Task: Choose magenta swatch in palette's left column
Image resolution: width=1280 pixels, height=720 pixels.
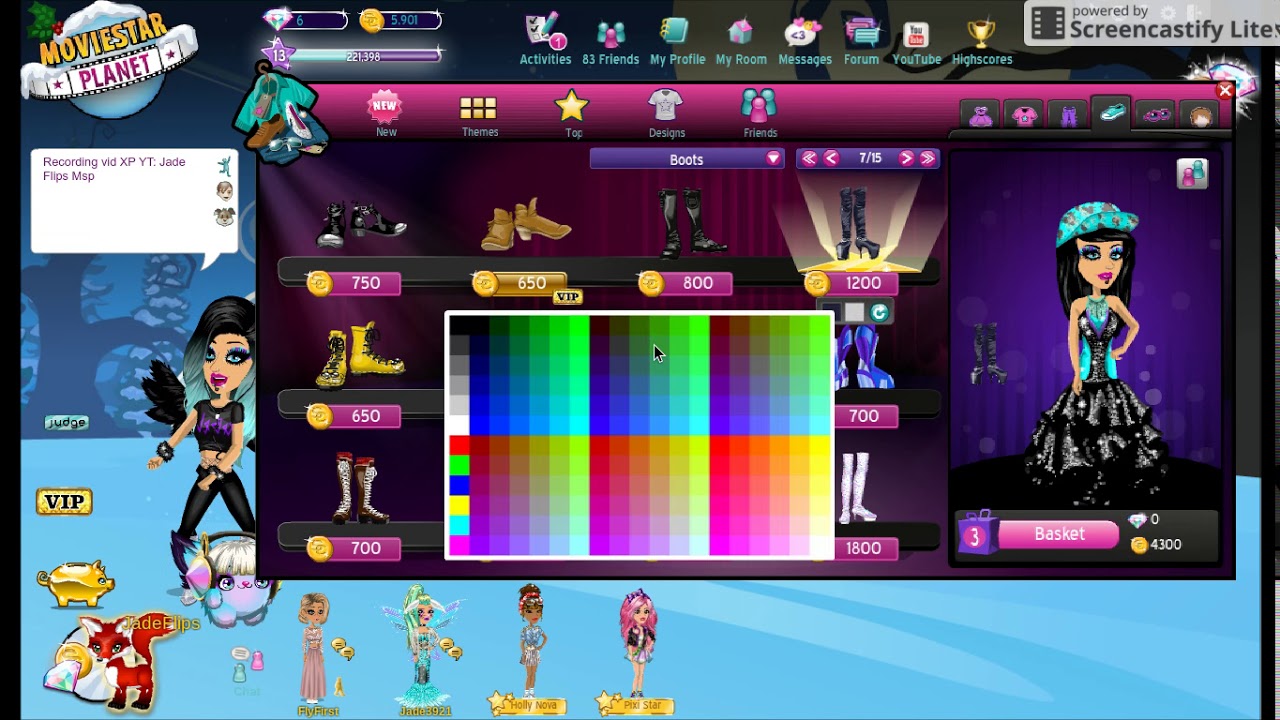Action: coord(459,545)
